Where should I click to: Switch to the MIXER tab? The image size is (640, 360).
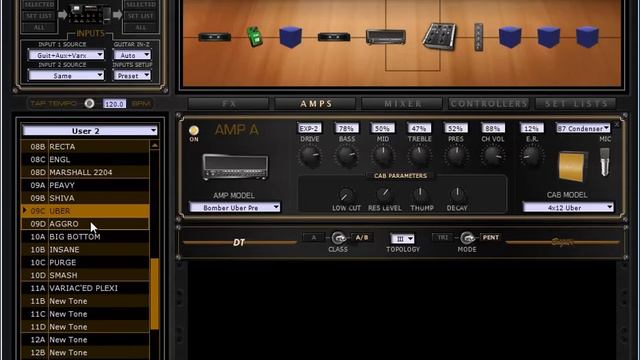point(402,104)
